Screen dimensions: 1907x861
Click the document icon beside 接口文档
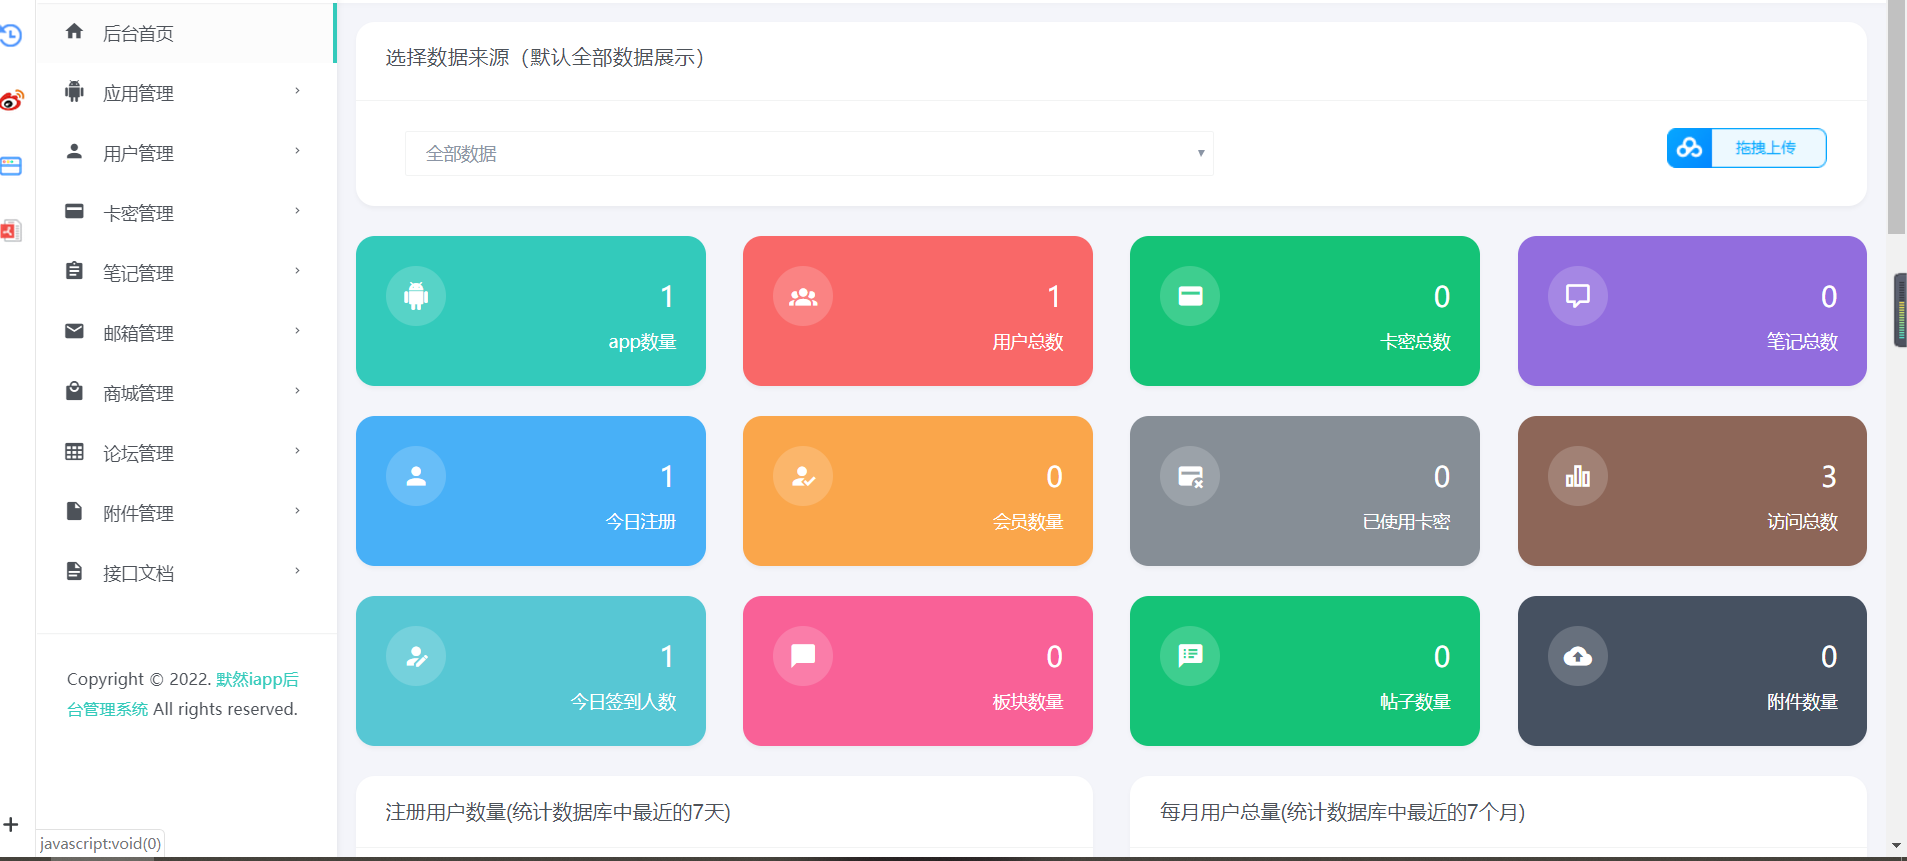[74, 571]
